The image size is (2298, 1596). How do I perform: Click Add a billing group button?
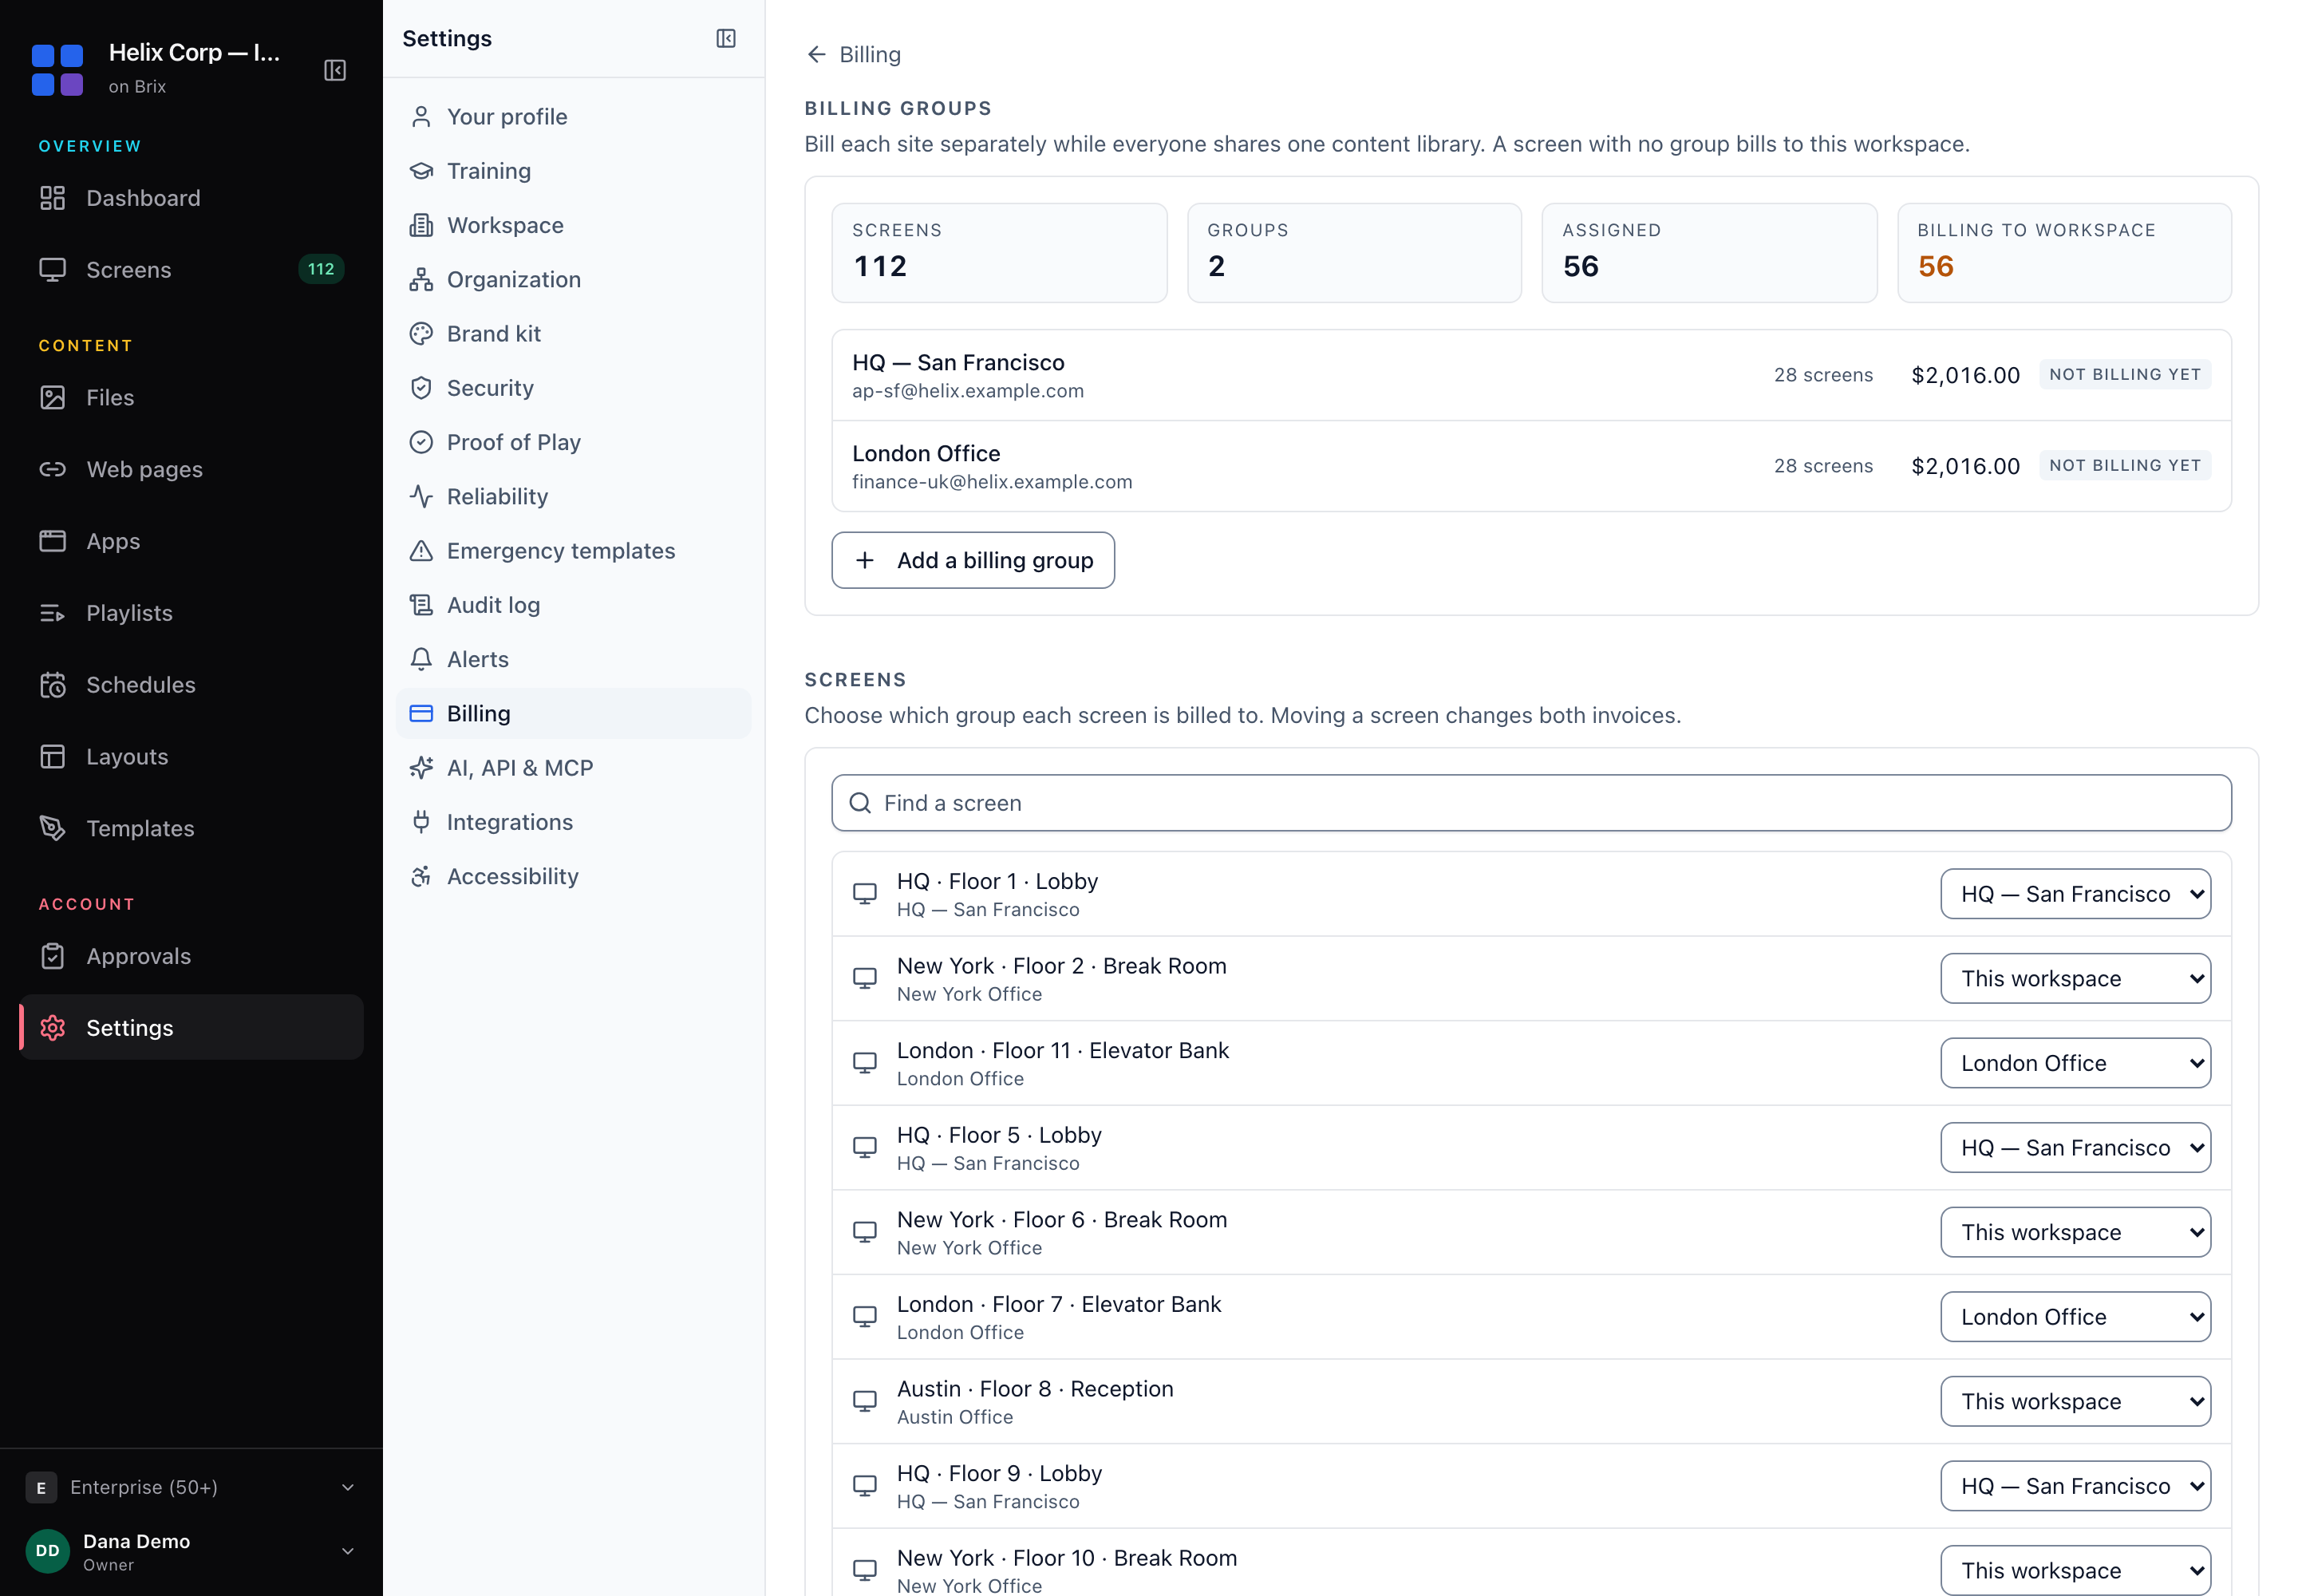(972, 560)
